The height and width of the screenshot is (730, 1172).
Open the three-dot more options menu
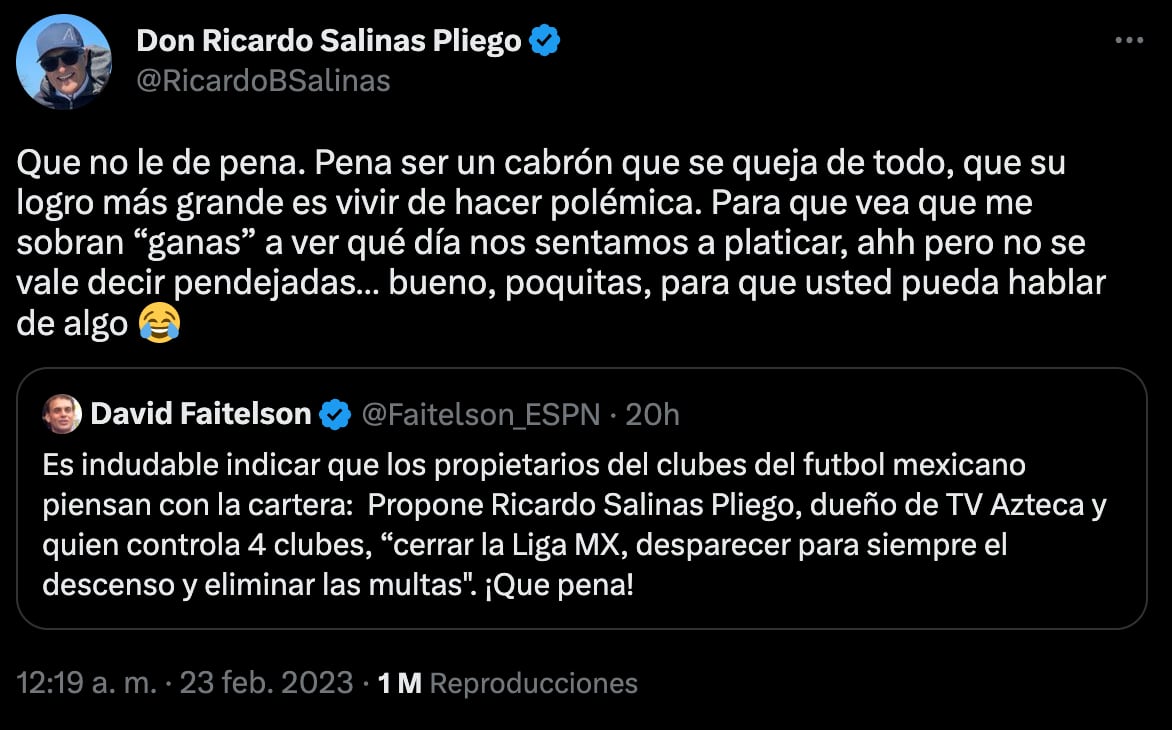[1128, 41]
